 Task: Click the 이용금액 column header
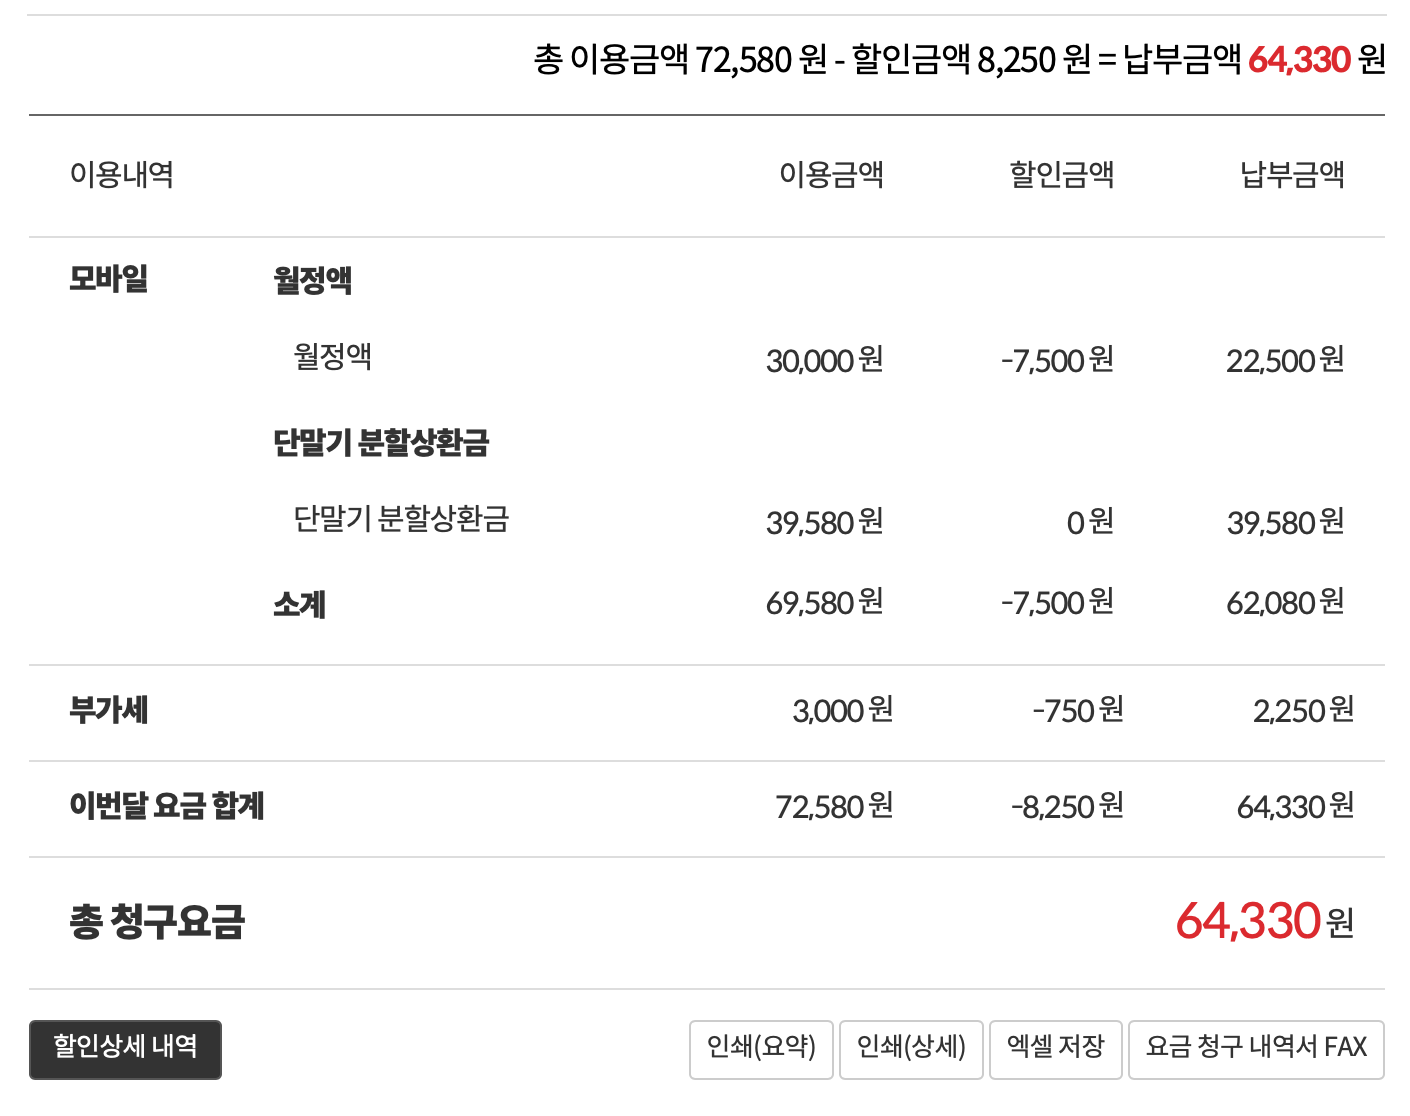(831, 175)
